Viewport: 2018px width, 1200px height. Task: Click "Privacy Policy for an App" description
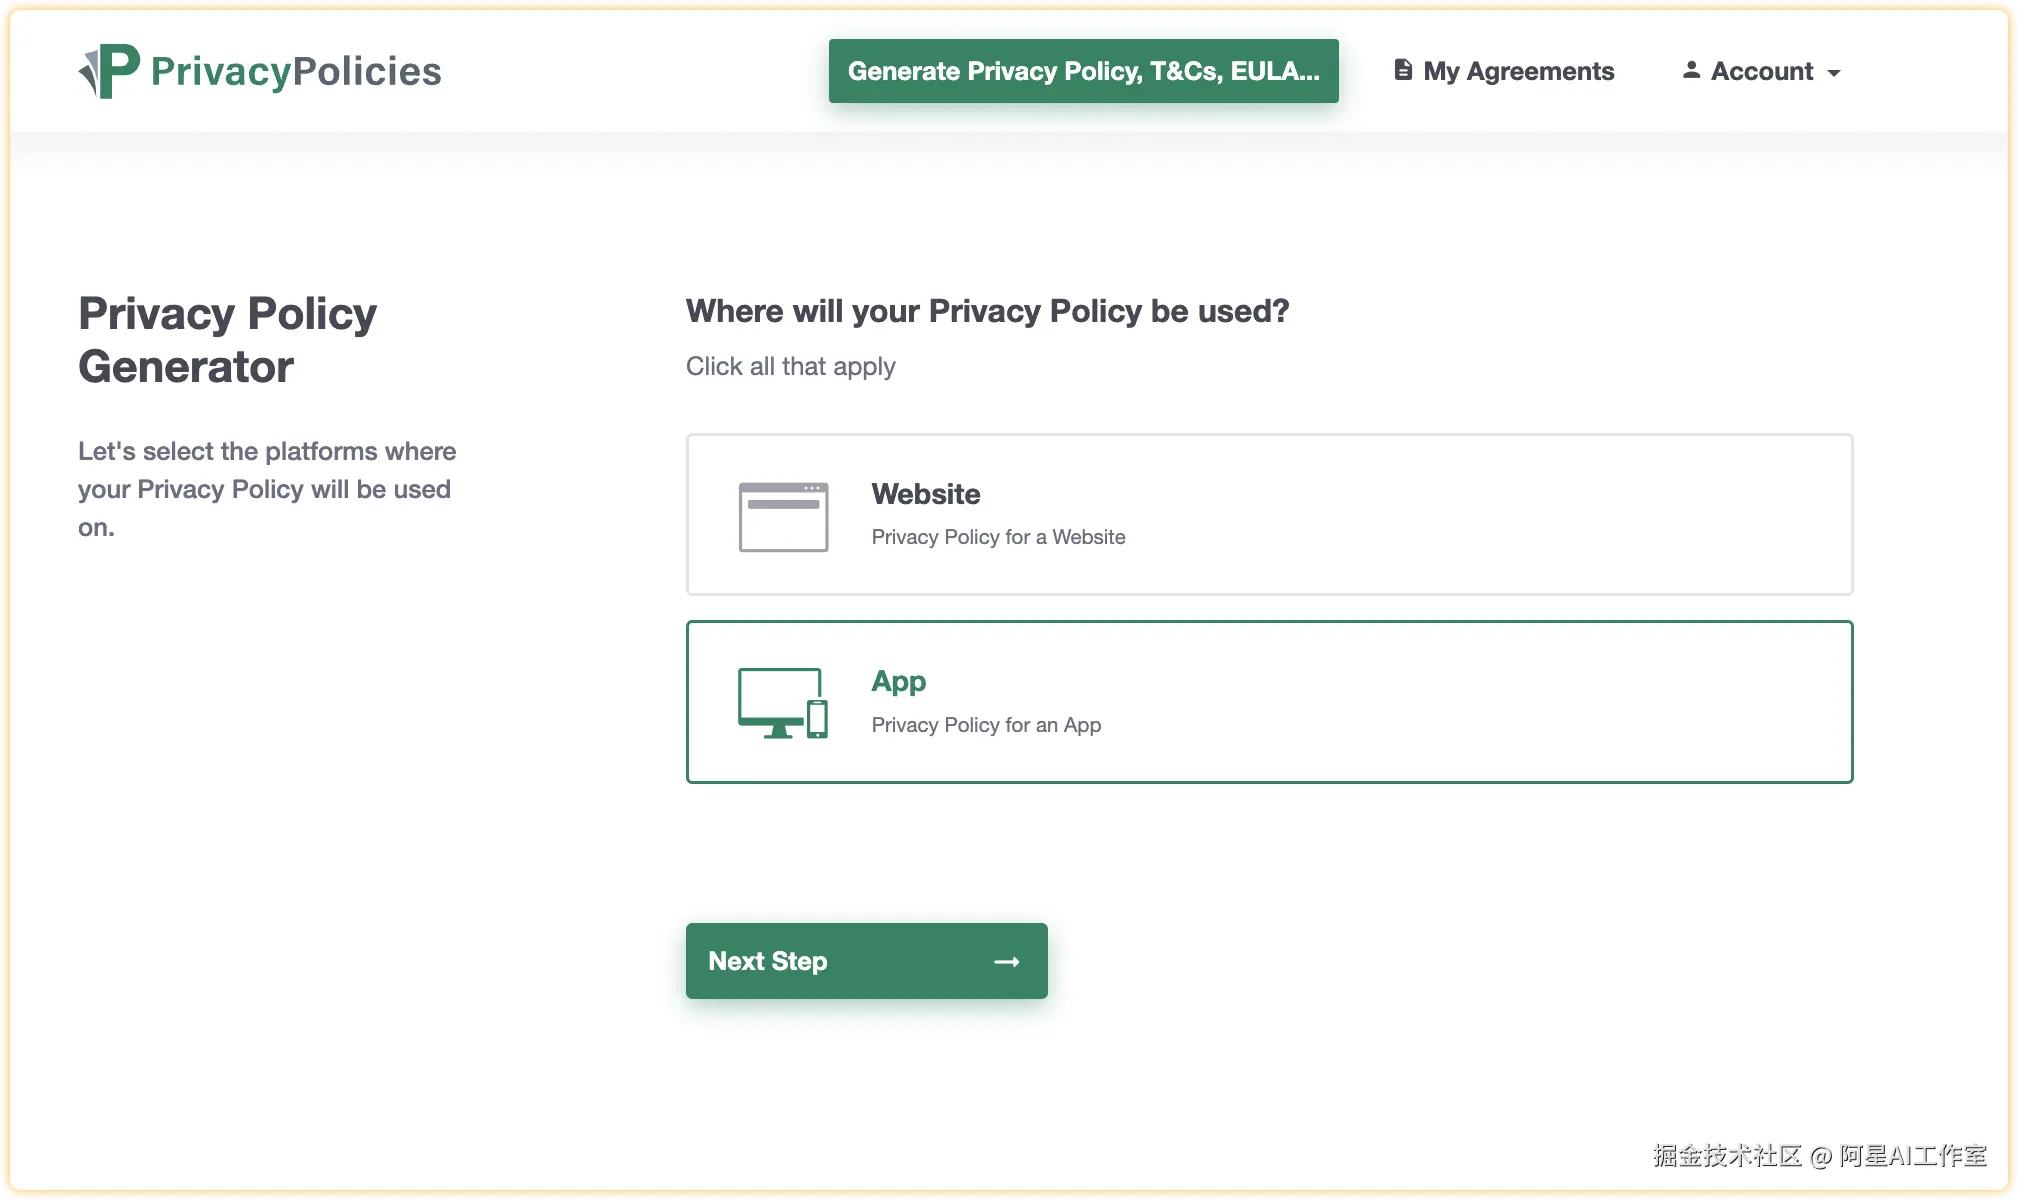click(986, 725)
